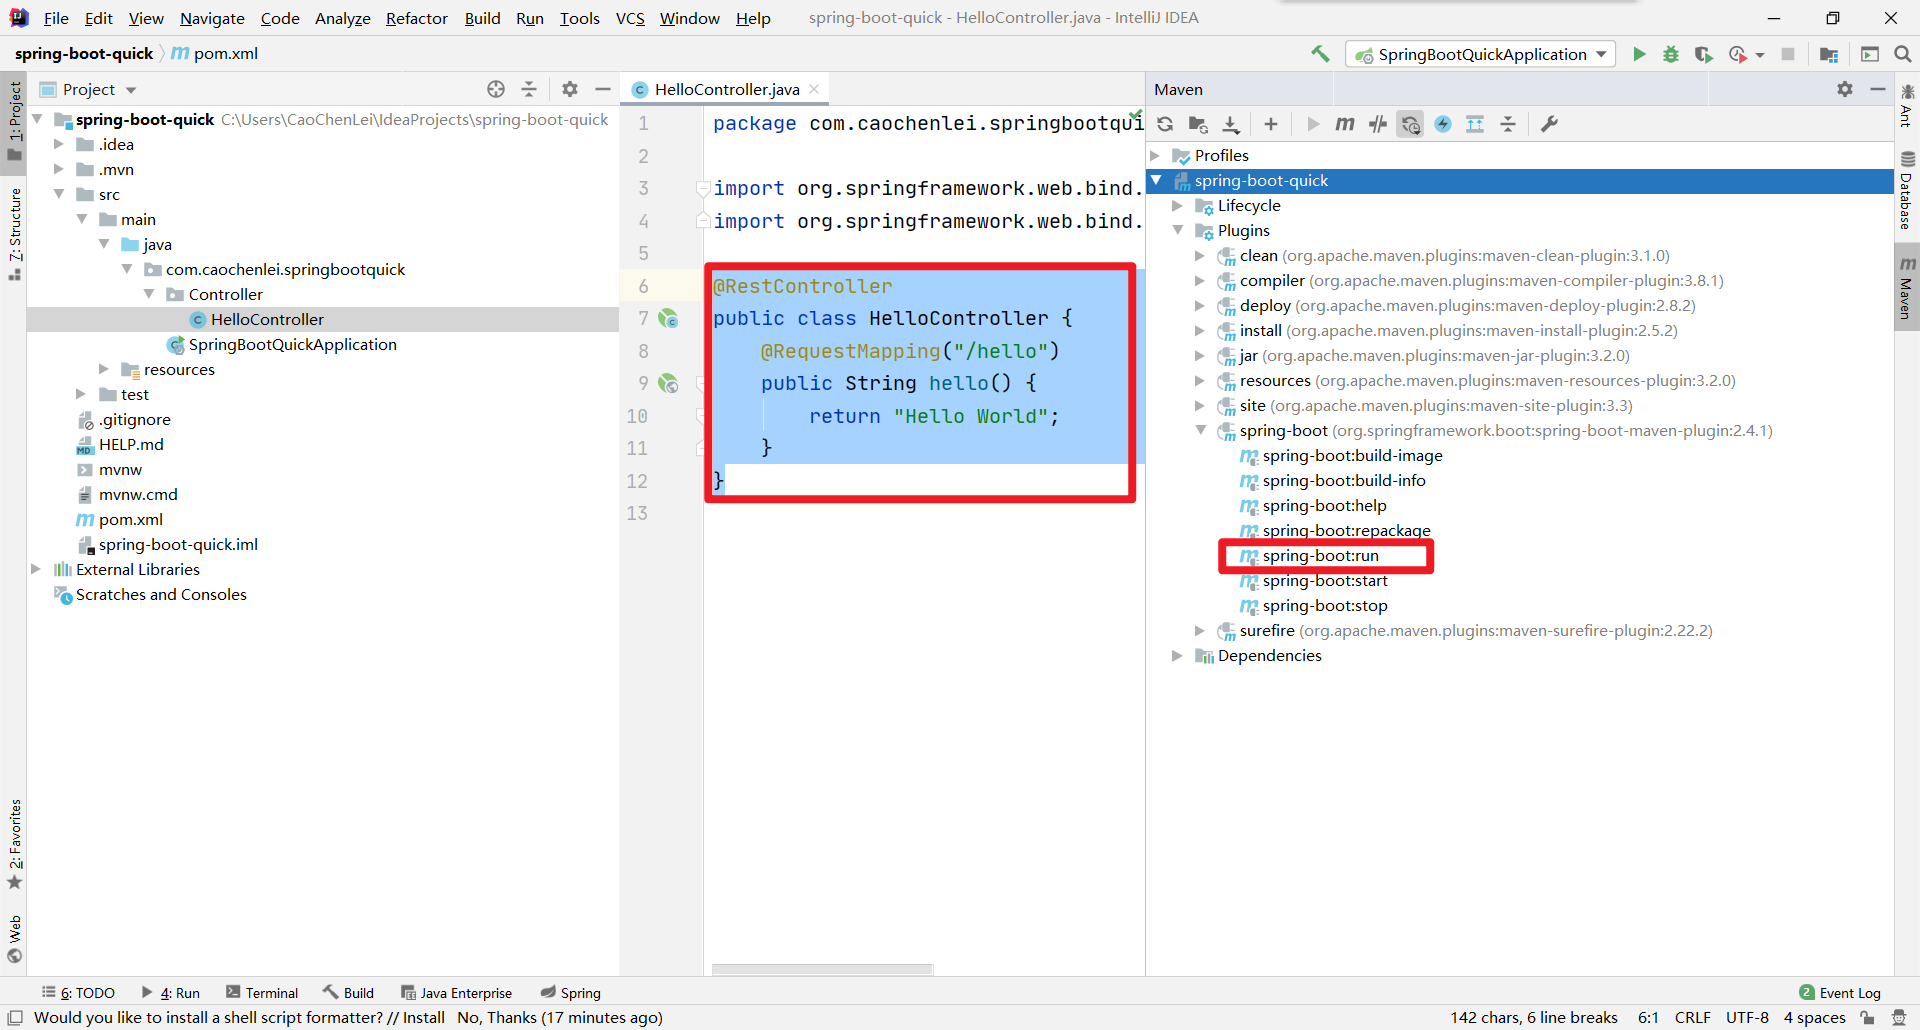The image size is (1920, 1030).
Task: Select SpringBootQuickApplication class in tree
Action: click(292, 344)
